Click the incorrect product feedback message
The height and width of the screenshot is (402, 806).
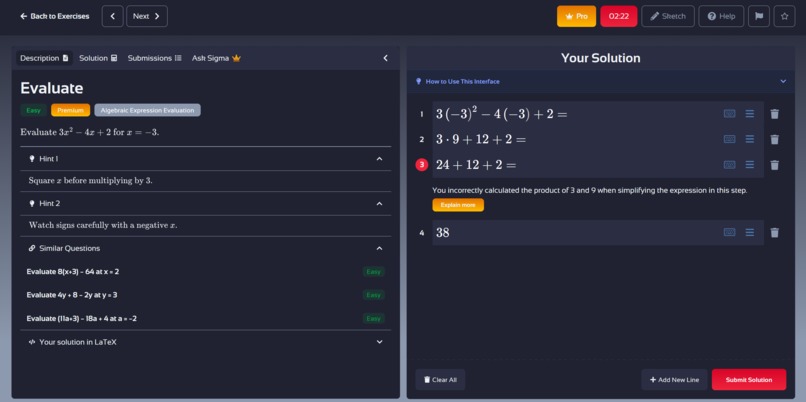[x=590, y=190]
